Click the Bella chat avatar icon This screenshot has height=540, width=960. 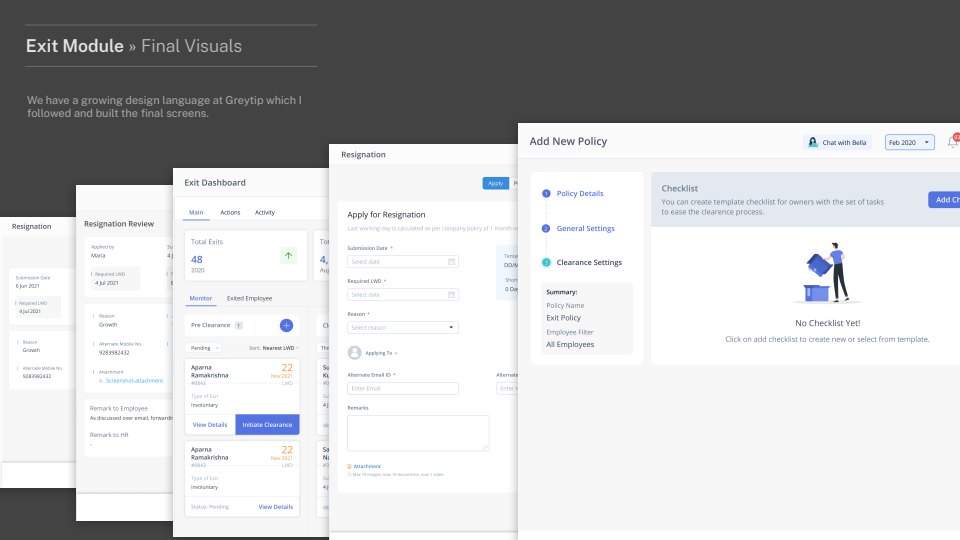(813, 143)
